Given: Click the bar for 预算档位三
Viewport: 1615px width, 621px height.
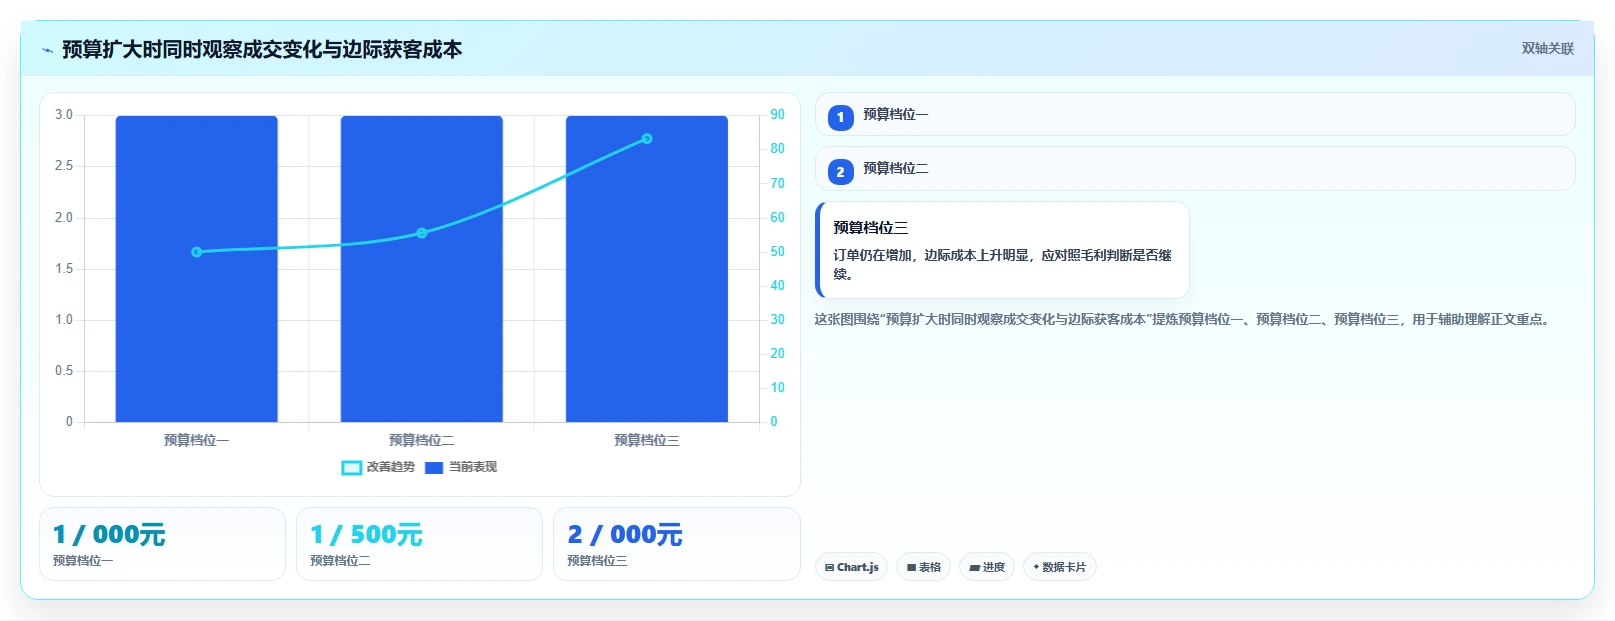Looking at the screenshot, I should pos(647,269).
